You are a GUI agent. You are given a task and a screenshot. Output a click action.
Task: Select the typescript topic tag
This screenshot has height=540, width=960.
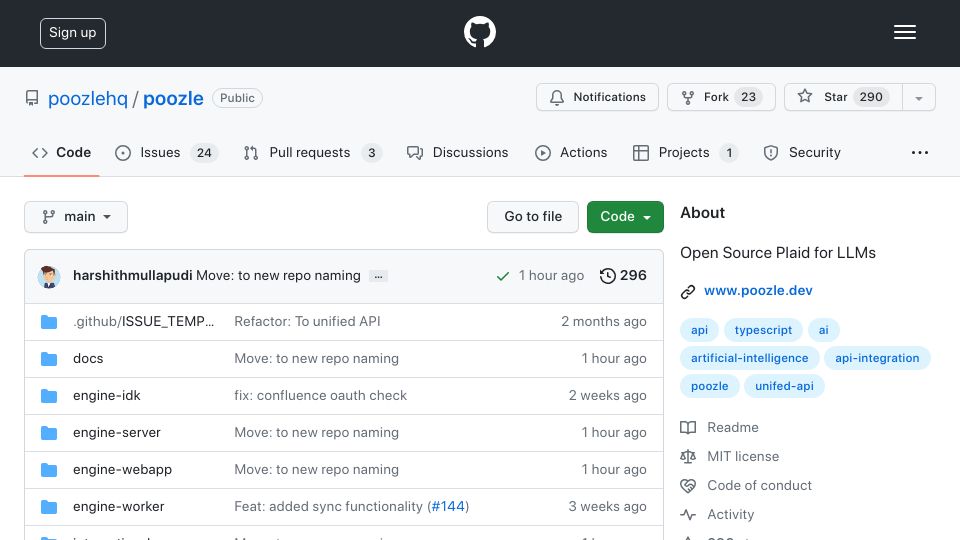(763, 330)
